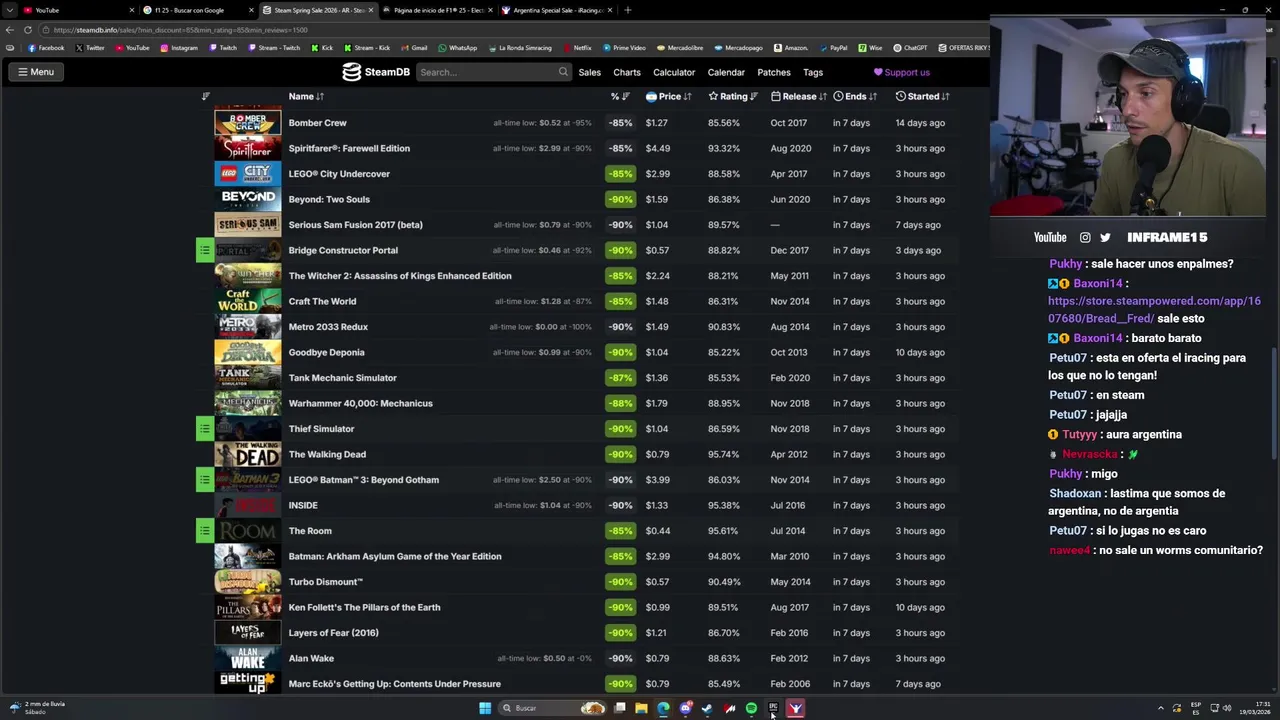Image resolution: width=1280 pixels, height=720 pixels.
Task: Open the Metro 2033 Redux thumbnail
Action: (x=248, y=327)
